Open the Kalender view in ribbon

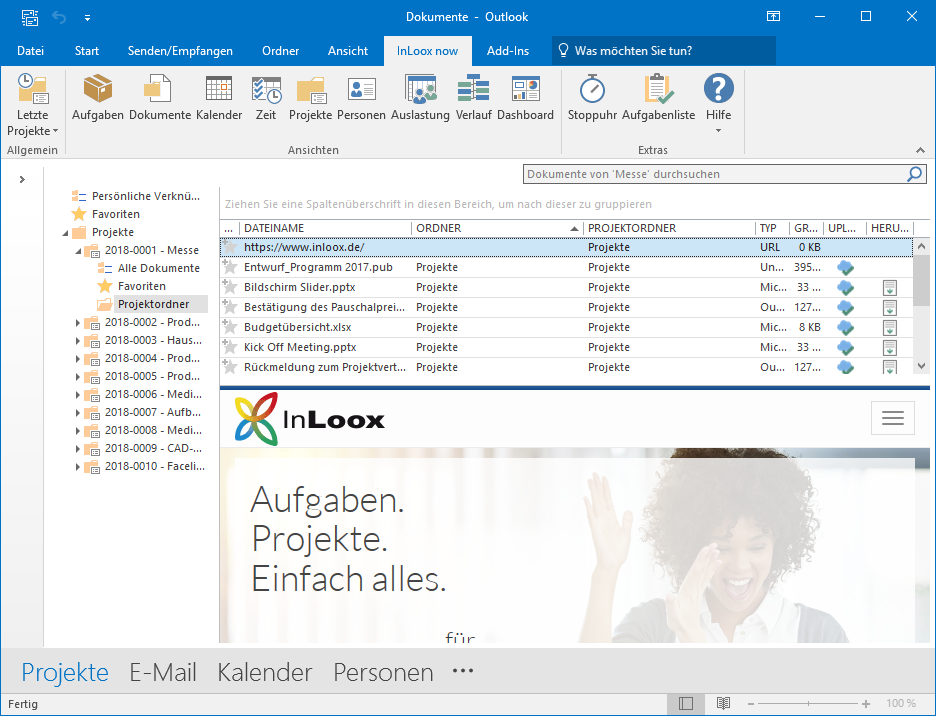pos(218,98)
